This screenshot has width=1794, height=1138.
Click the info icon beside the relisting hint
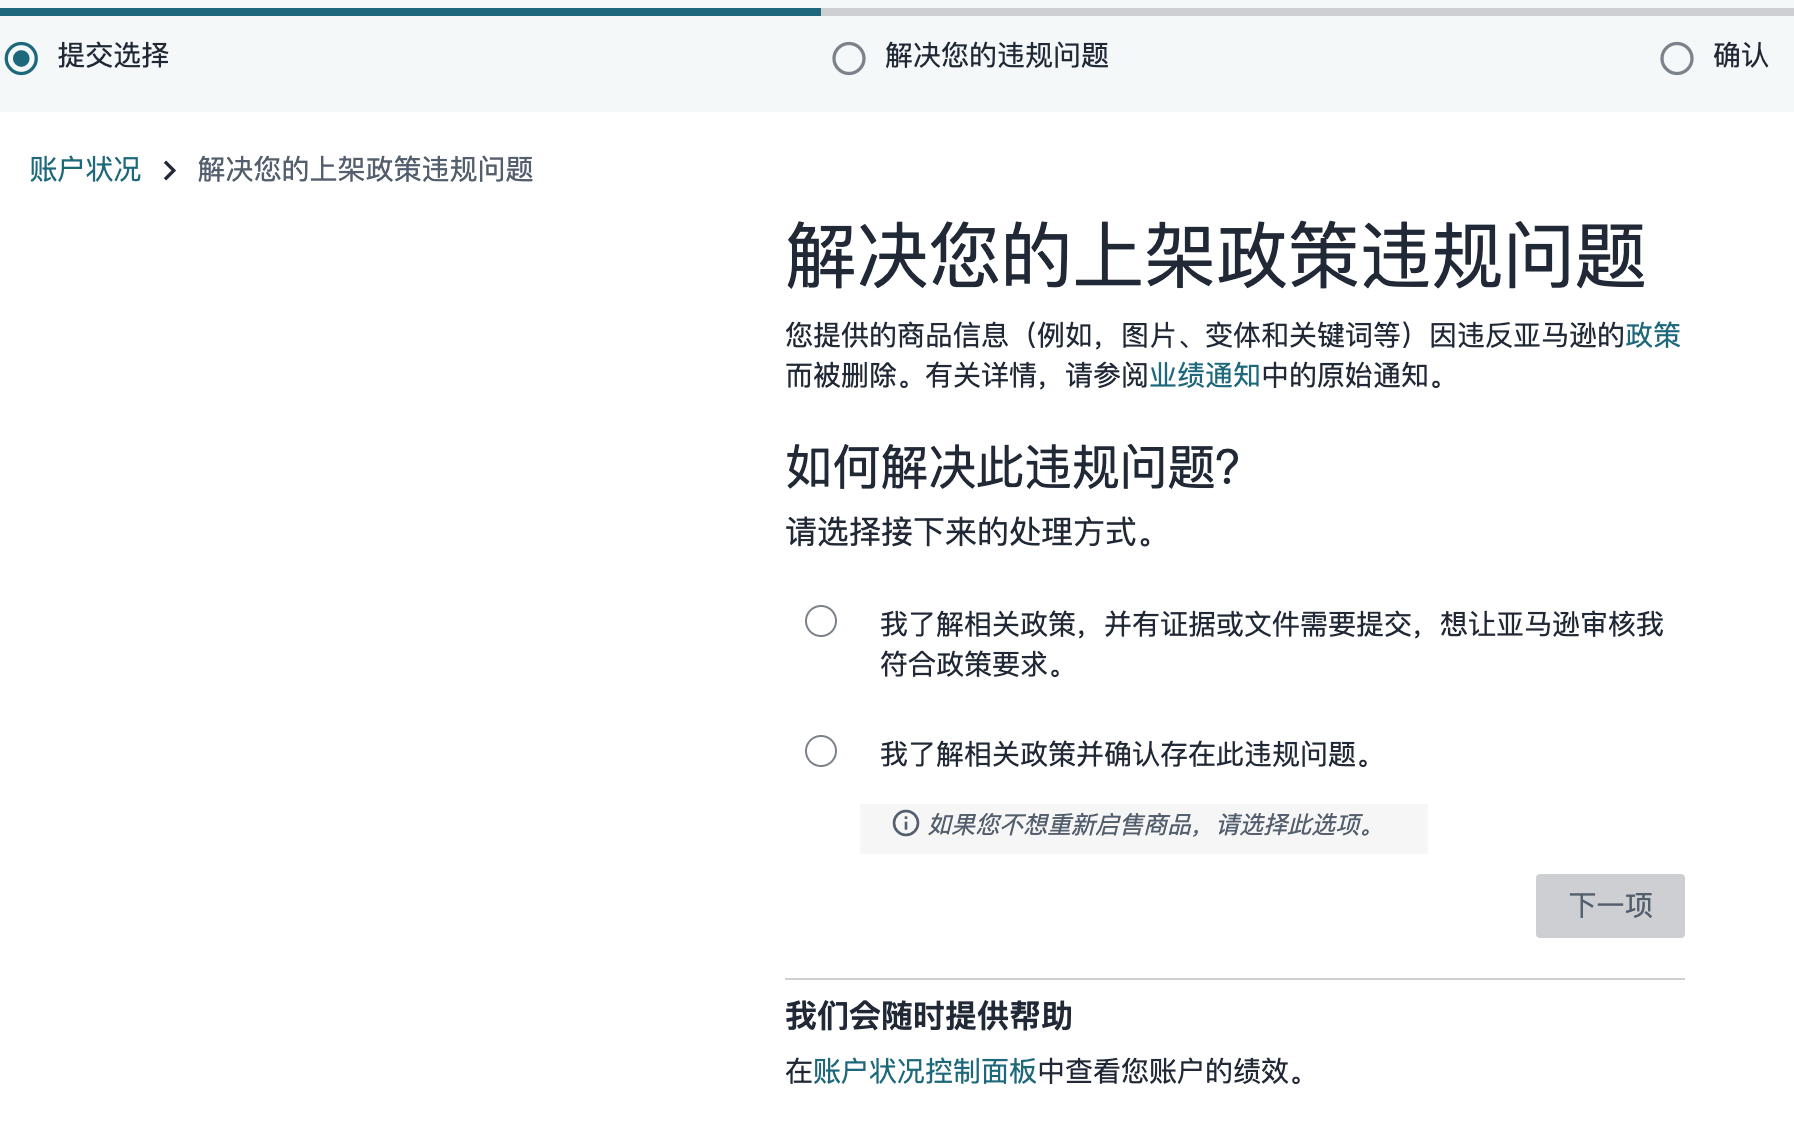coord(905,823)
